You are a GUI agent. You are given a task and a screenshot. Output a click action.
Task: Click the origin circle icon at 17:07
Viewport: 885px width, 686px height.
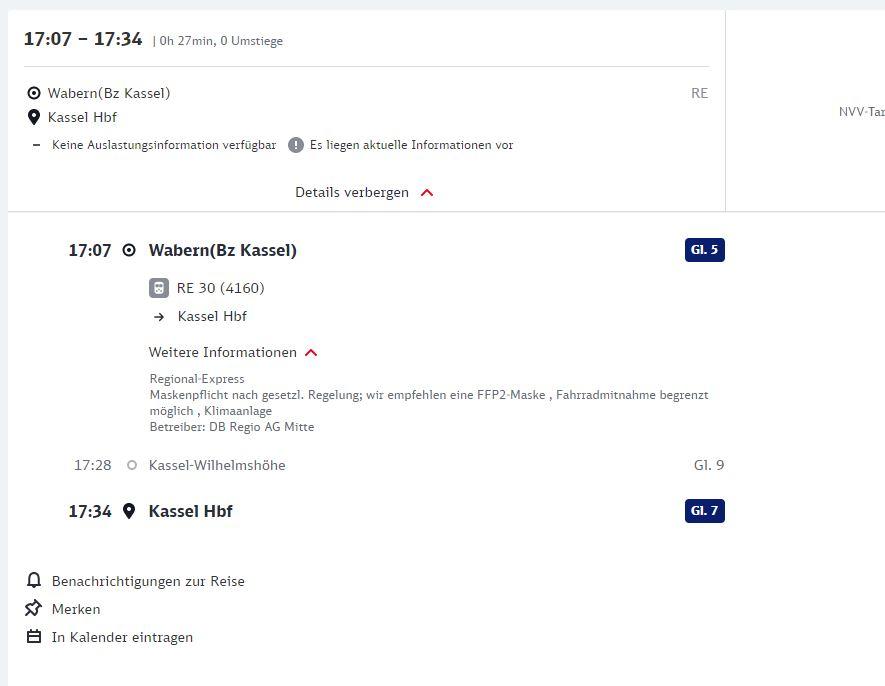point(129,250)
